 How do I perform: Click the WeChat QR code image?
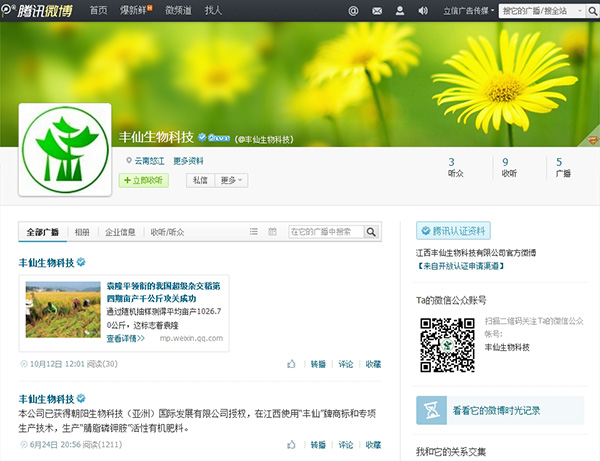[447, 345]
